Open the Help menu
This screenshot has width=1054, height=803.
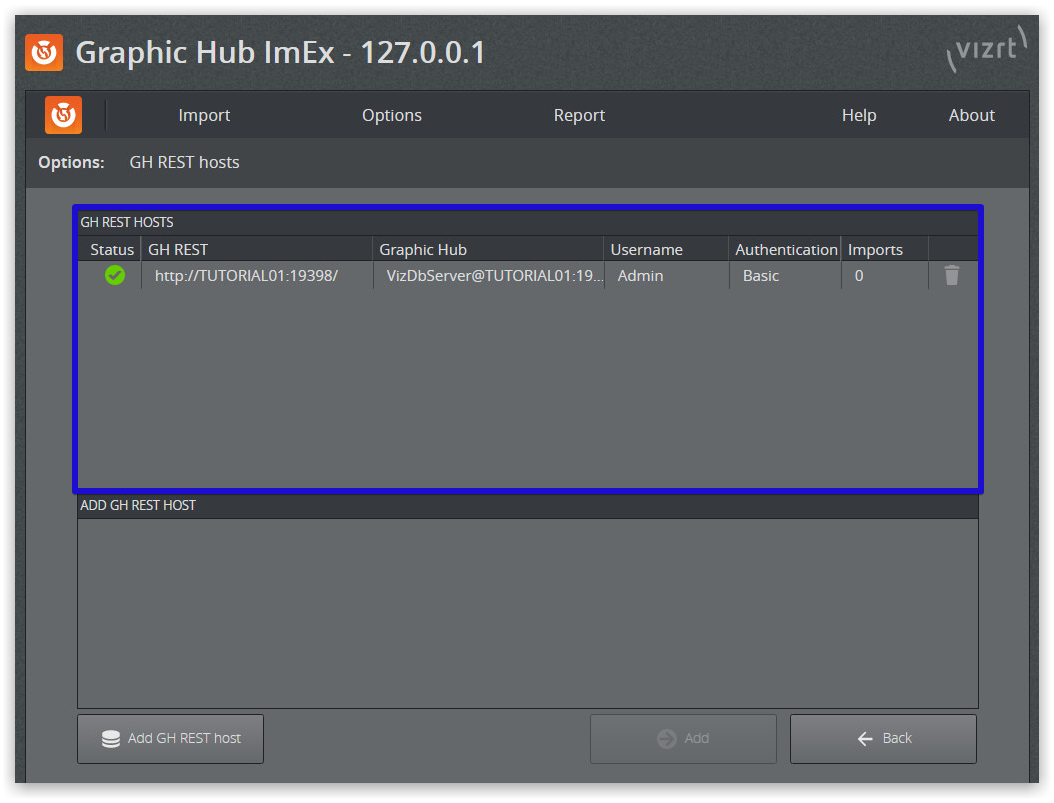coord(859,116)
